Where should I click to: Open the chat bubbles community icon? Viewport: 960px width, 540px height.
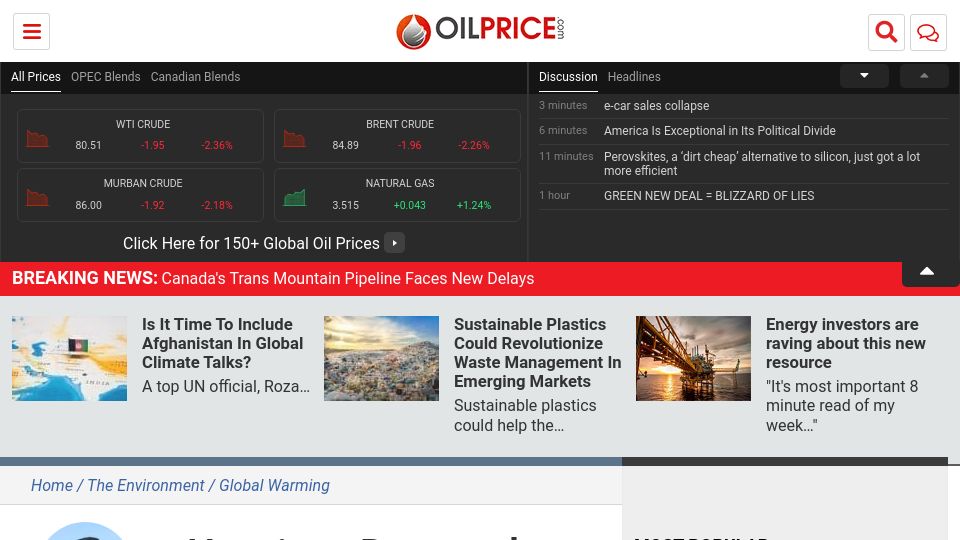coord(928,32)
